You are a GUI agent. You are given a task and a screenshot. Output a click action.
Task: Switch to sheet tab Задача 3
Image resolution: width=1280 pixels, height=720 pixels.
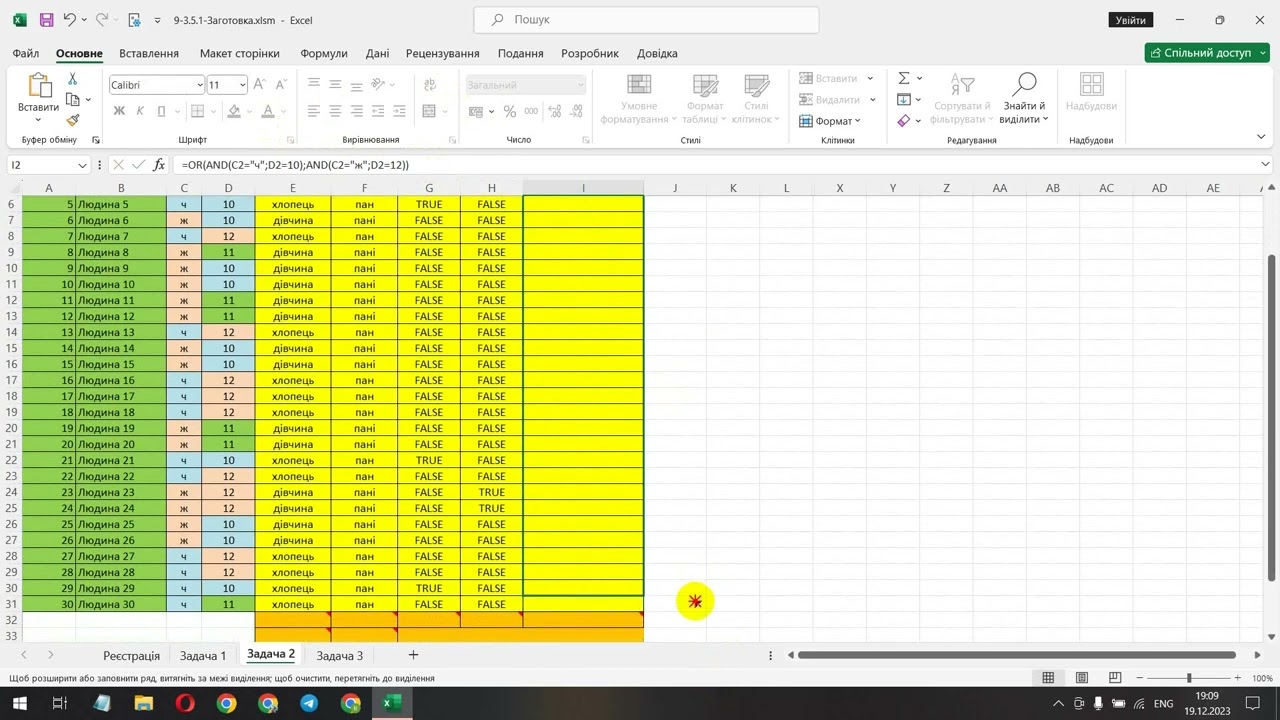pyautogui.click(x=340, y=656)
